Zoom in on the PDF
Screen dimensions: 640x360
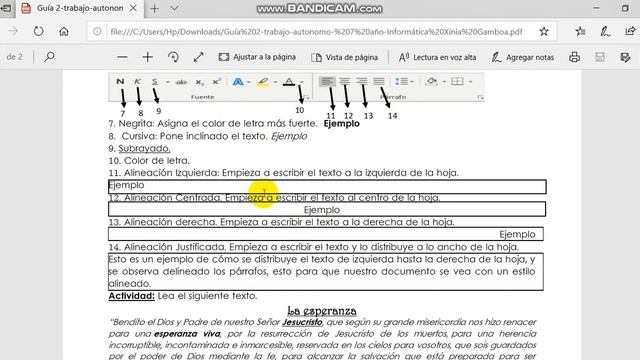pos(147,57)
